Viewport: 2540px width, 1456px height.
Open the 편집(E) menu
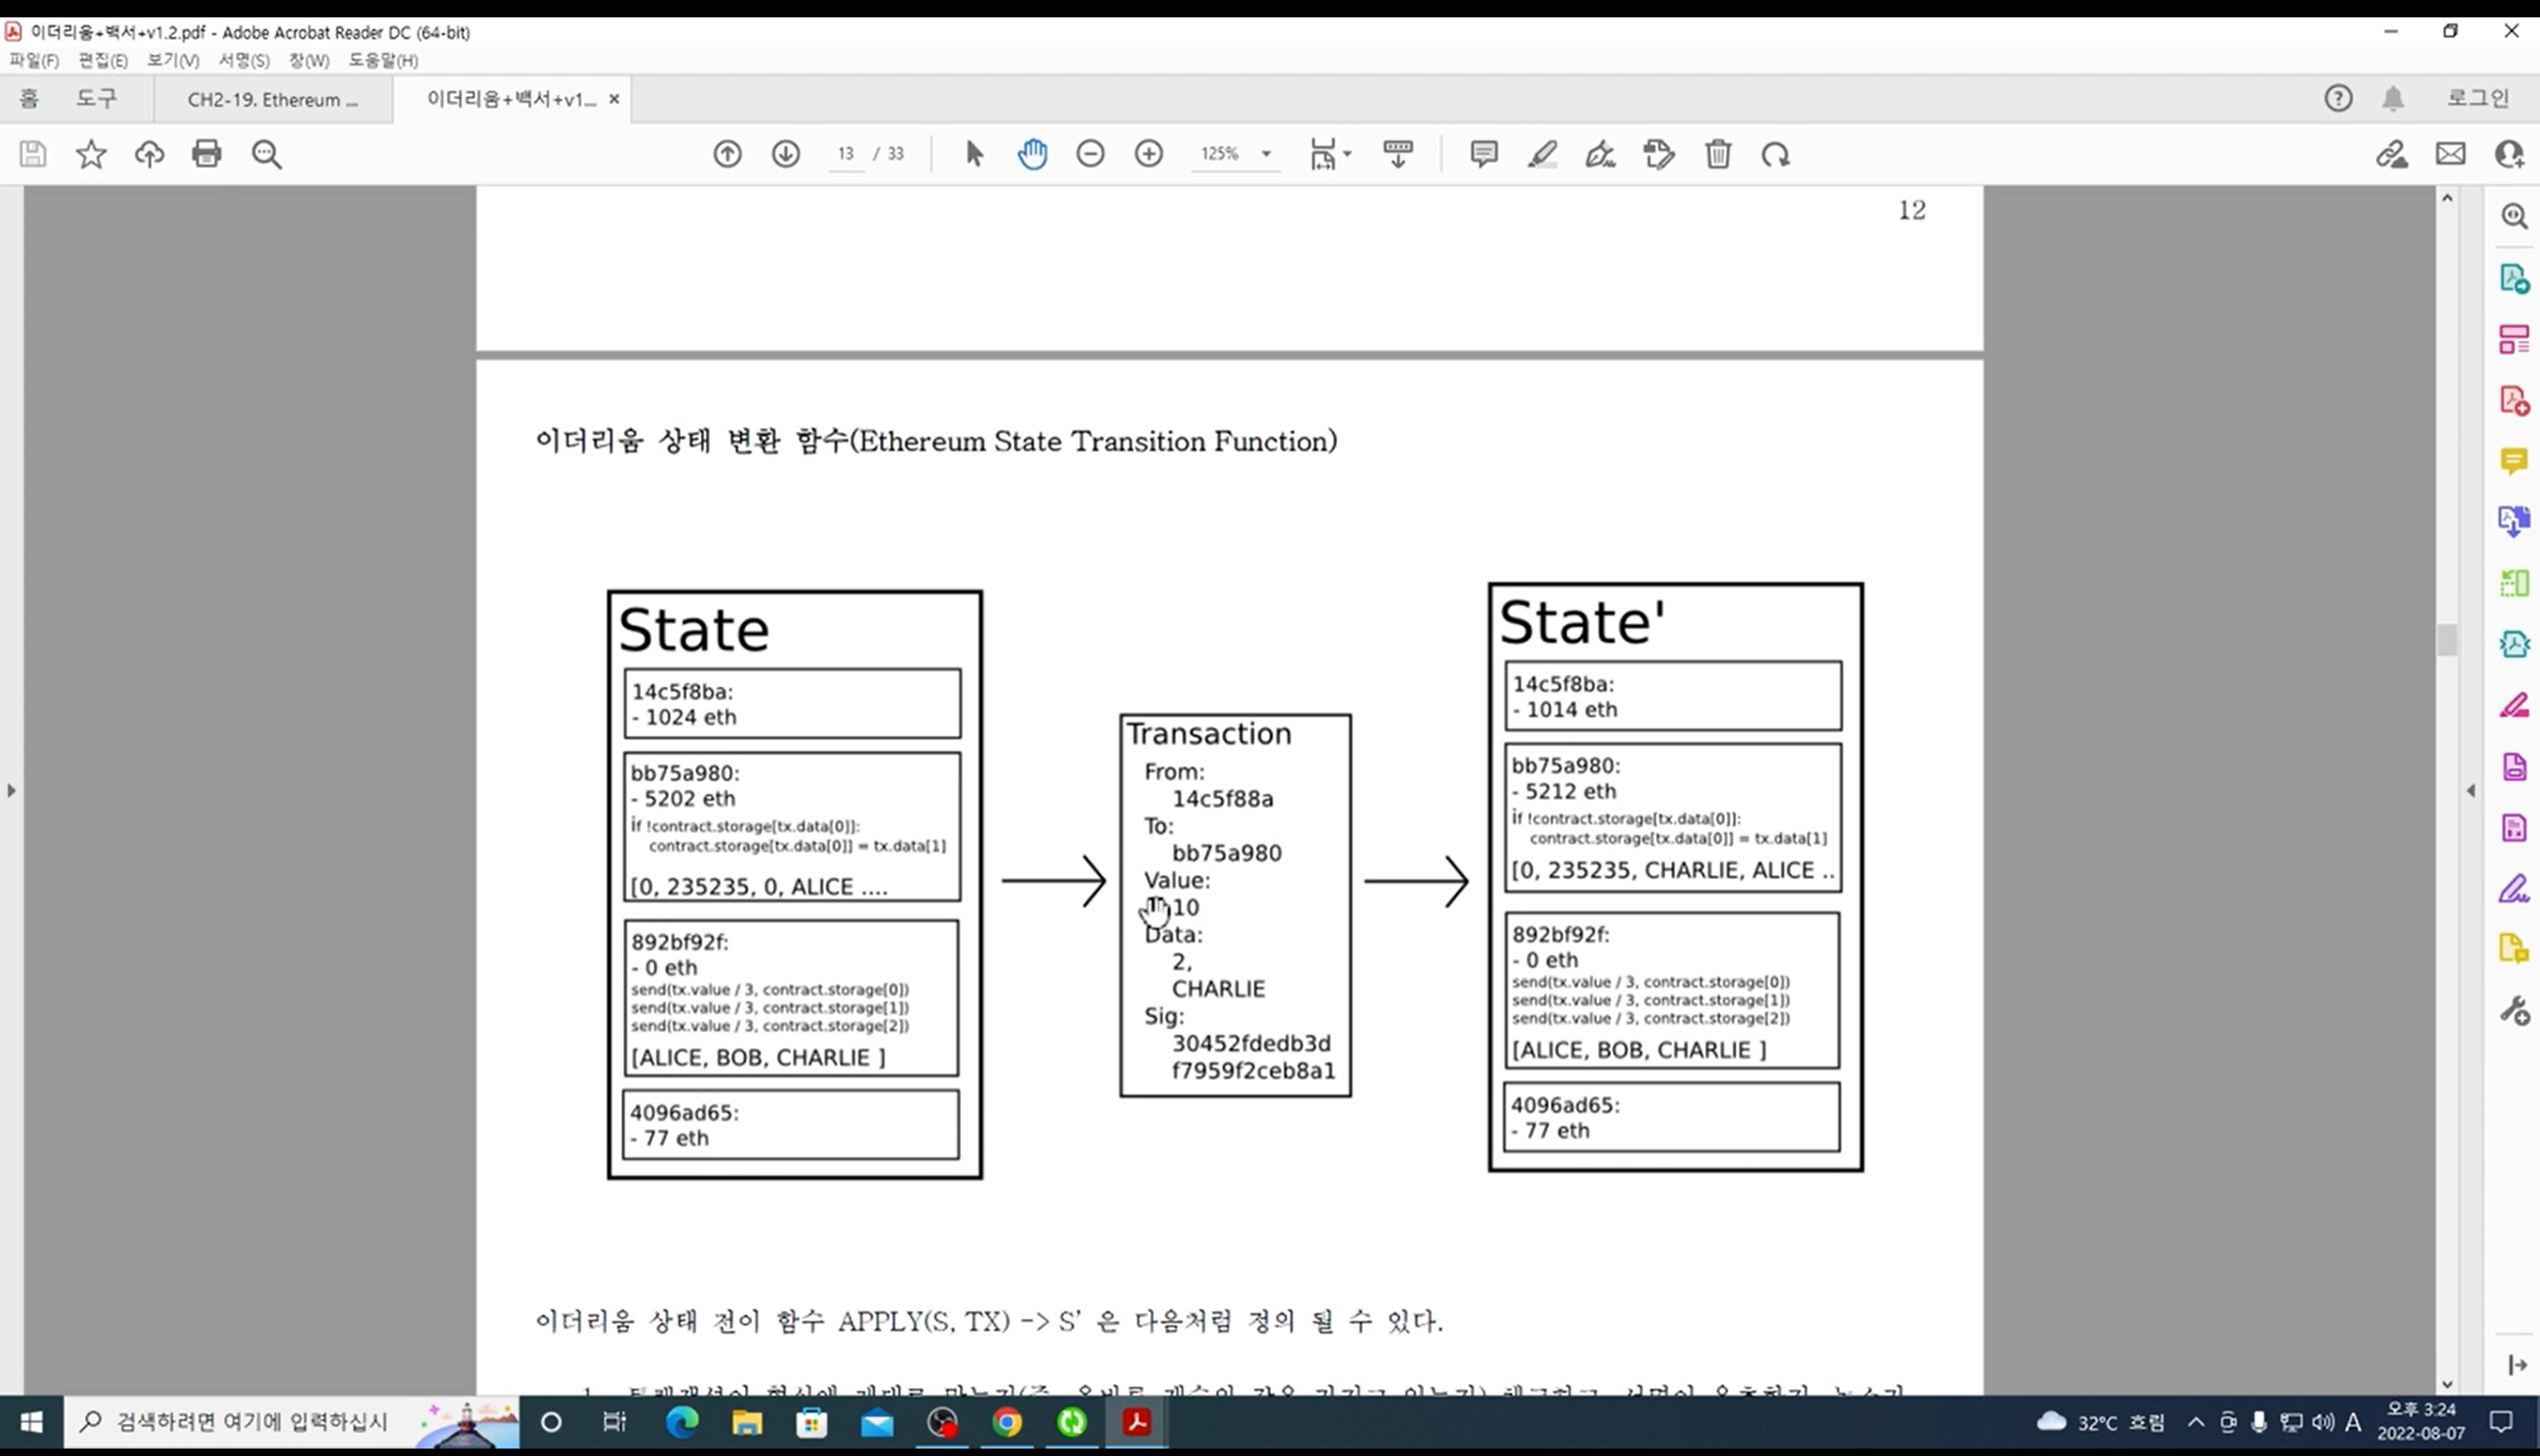102,61
